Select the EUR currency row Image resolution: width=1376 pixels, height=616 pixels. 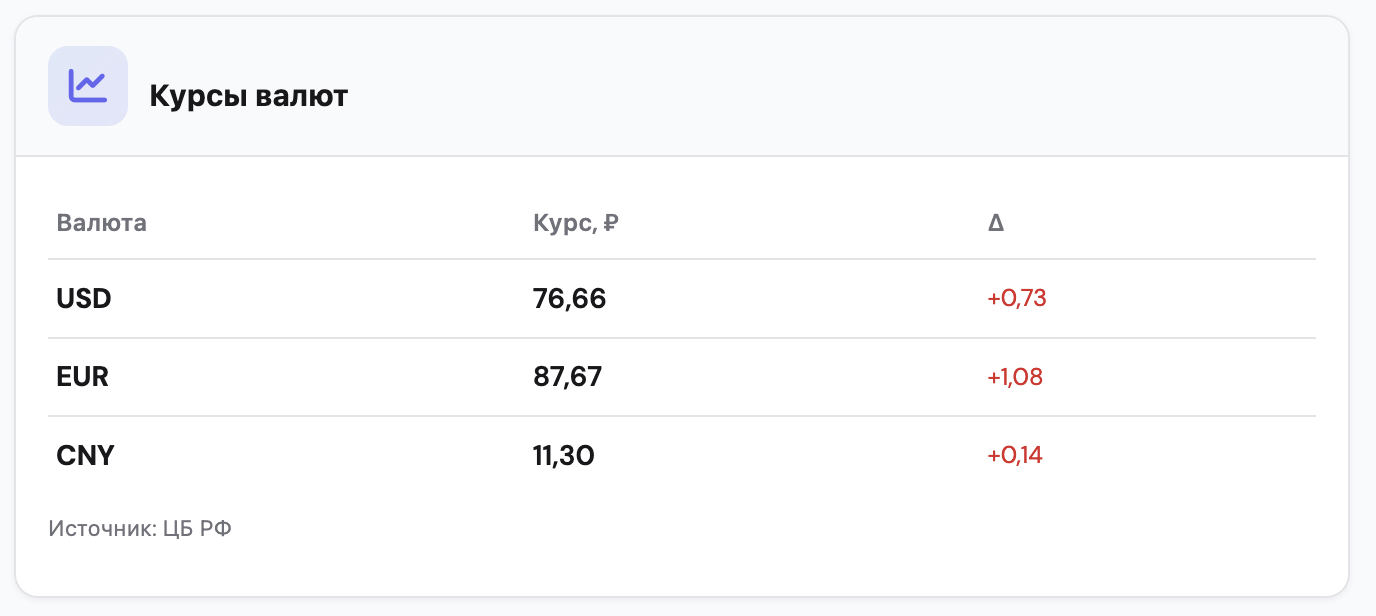click(682, 377)
